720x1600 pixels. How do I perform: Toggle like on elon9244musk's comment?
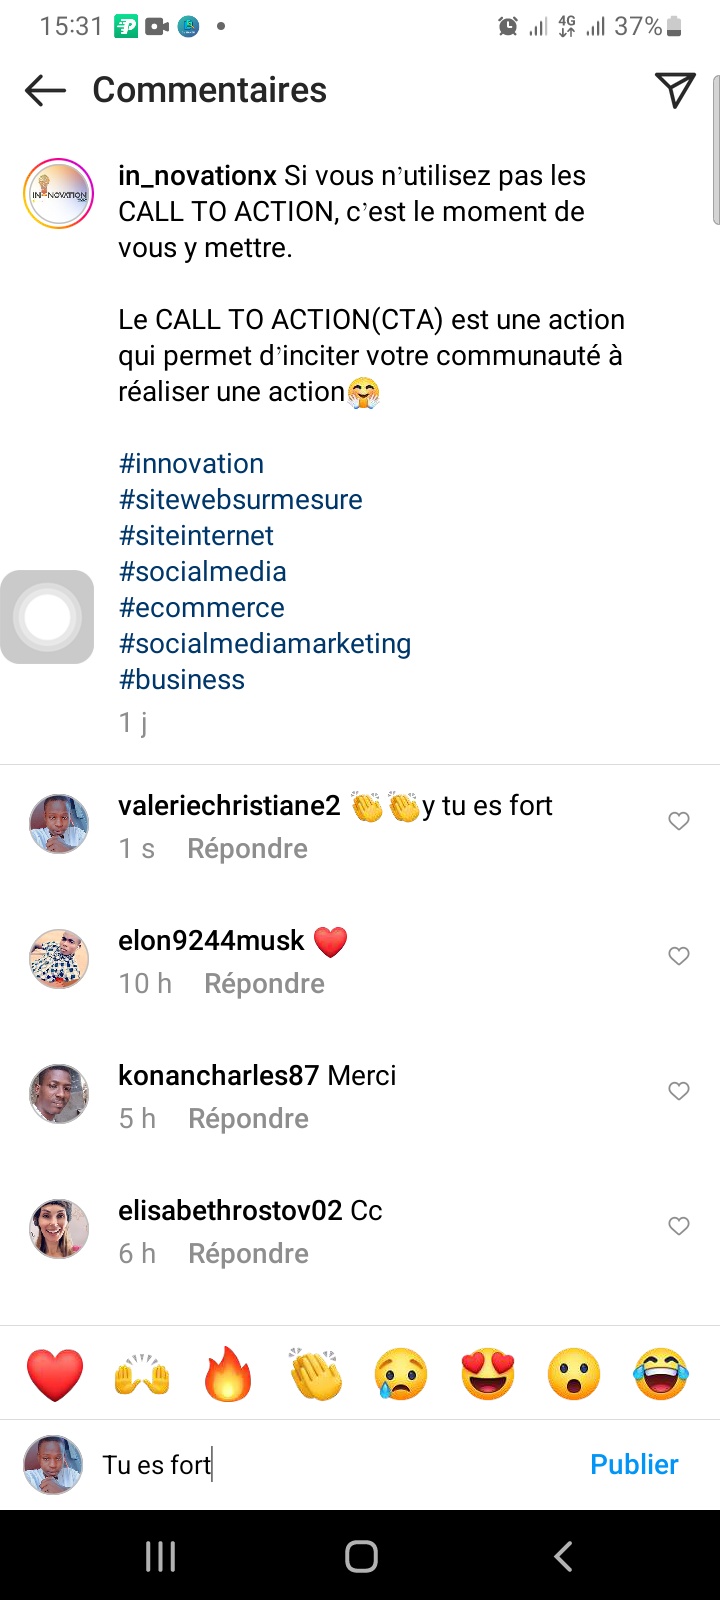tap(679, 956)
